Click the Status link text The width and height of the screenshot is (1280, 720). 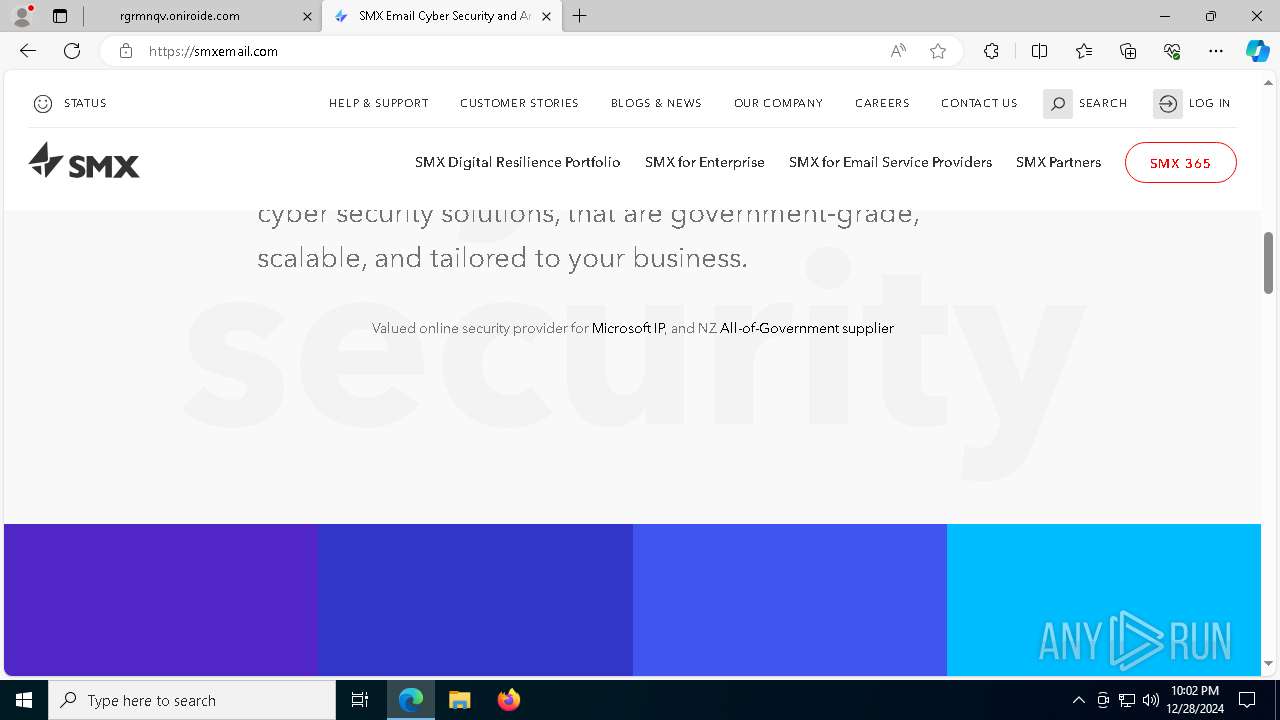tap(85, 103)
